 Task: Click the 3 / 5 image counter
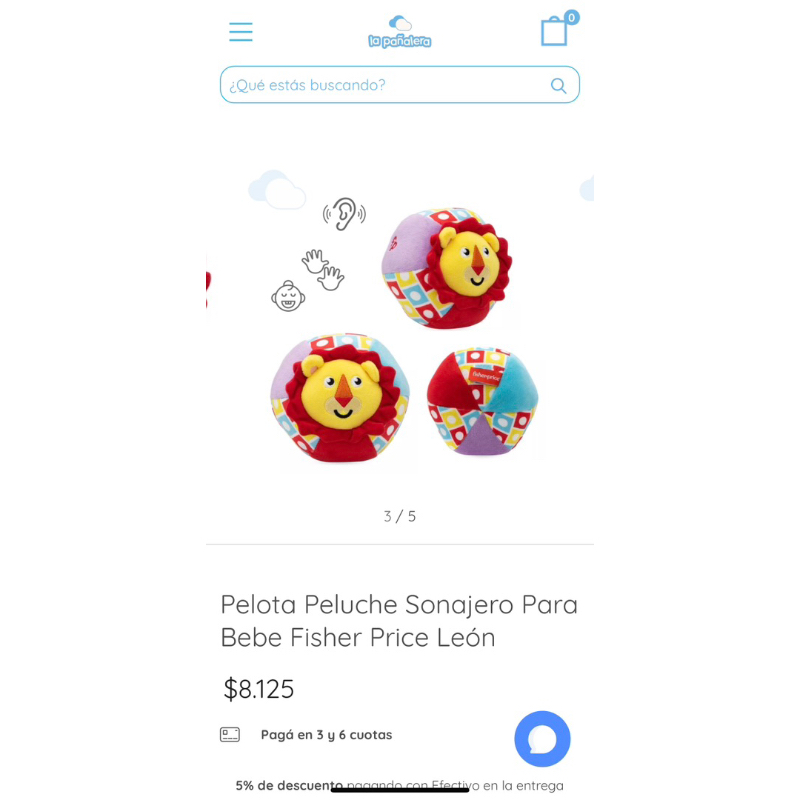pos(399,516)
